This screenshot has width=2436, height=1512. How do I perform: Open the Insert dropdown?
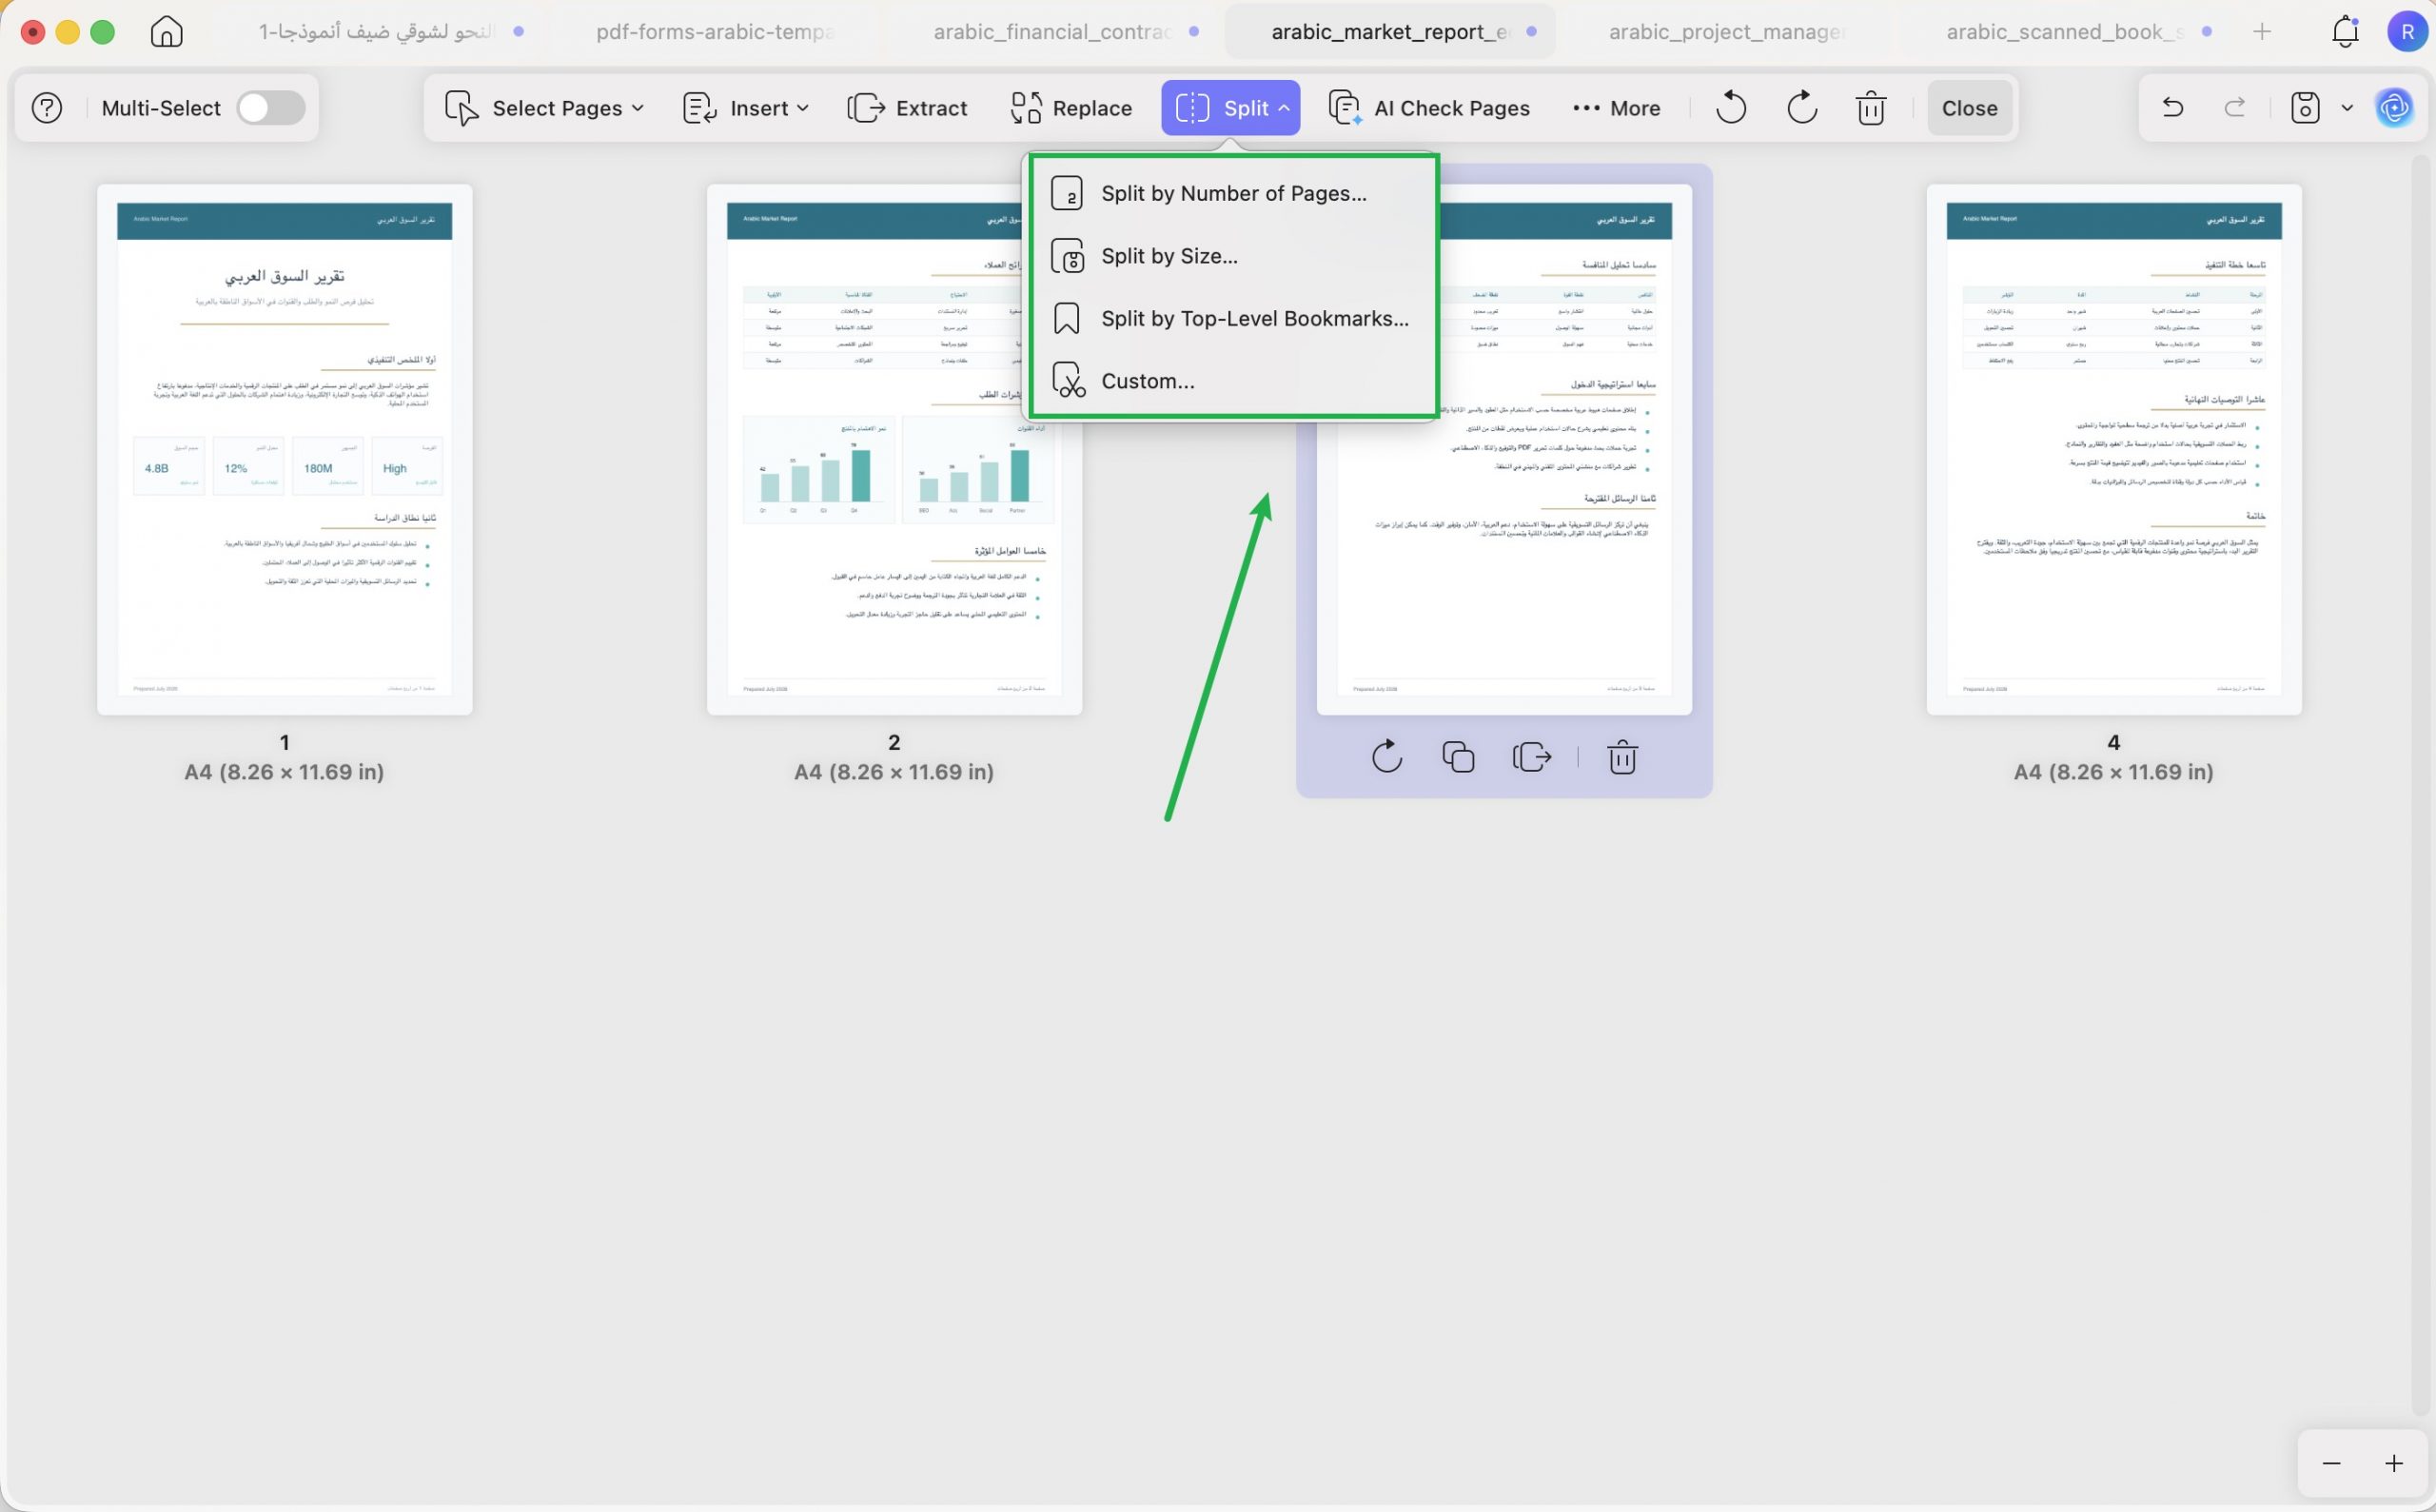[x=745, y=108]
